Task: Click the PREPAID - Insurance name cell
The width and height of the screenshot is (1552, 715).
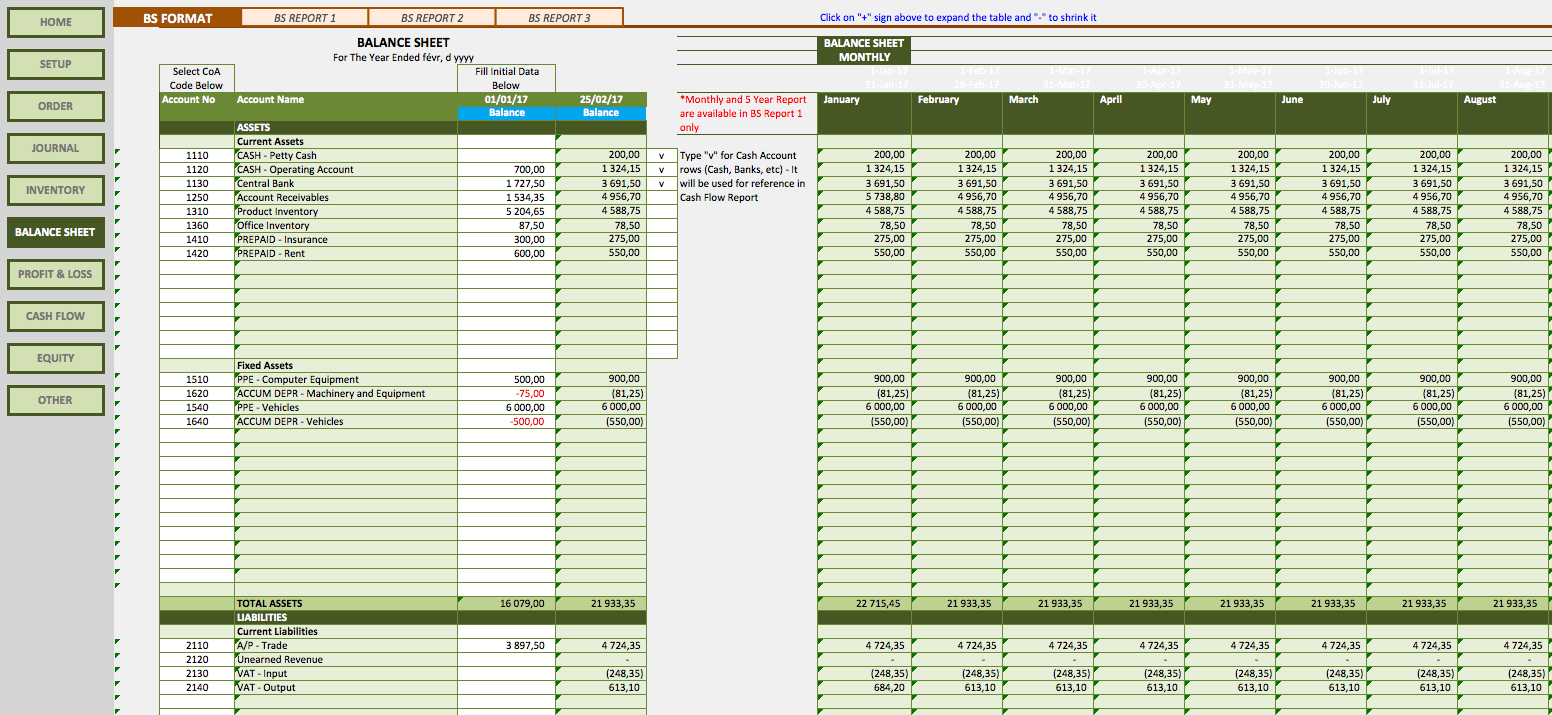Action: [x=346, y=240]
